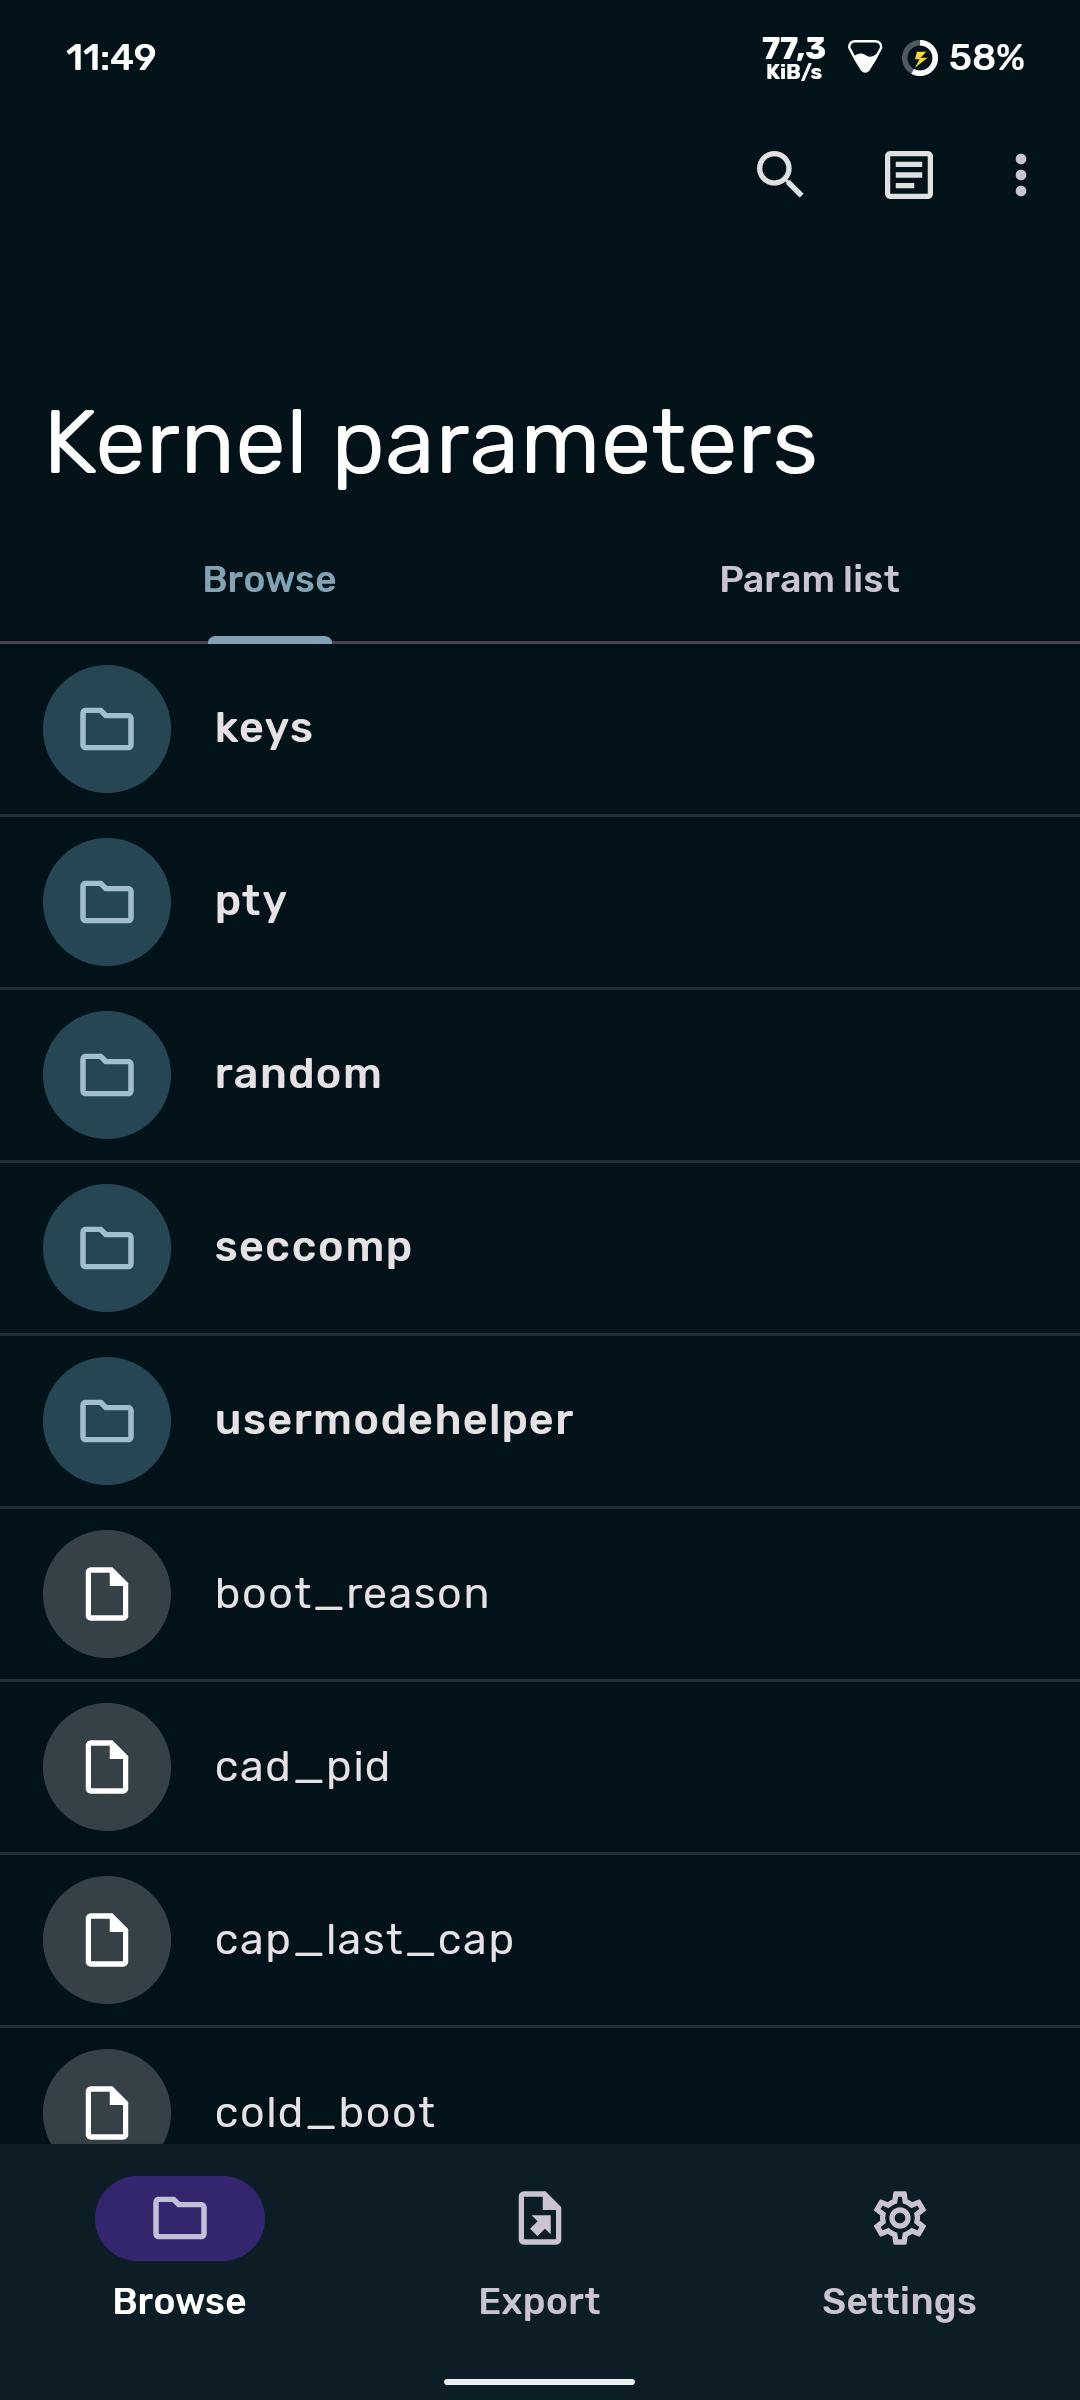Image resolution: width=1080 pixels, height=2400 pixels.
Task: Tap the file icon beside boot_reason
Action: pyautogui.click(x=107, y=1594)
